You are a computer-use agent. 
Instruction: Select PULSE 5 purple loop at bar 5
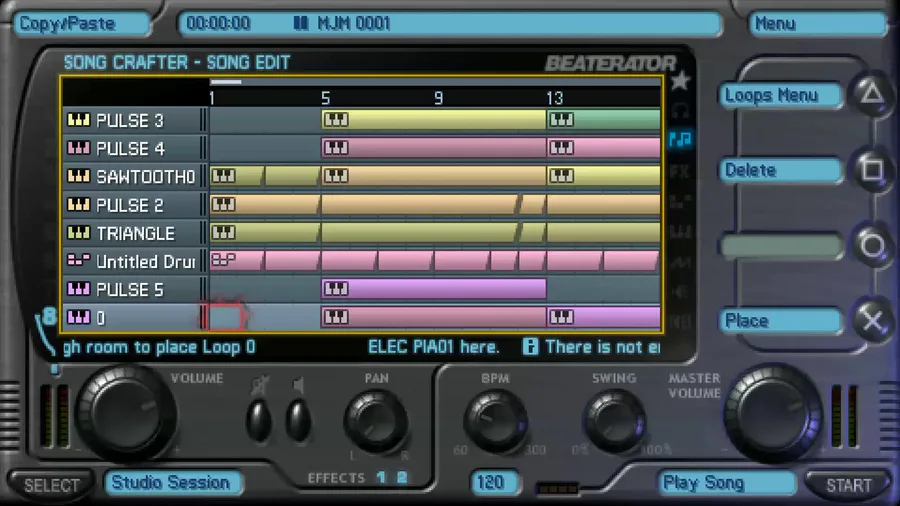pyautogui.click(x=433, y=289)
